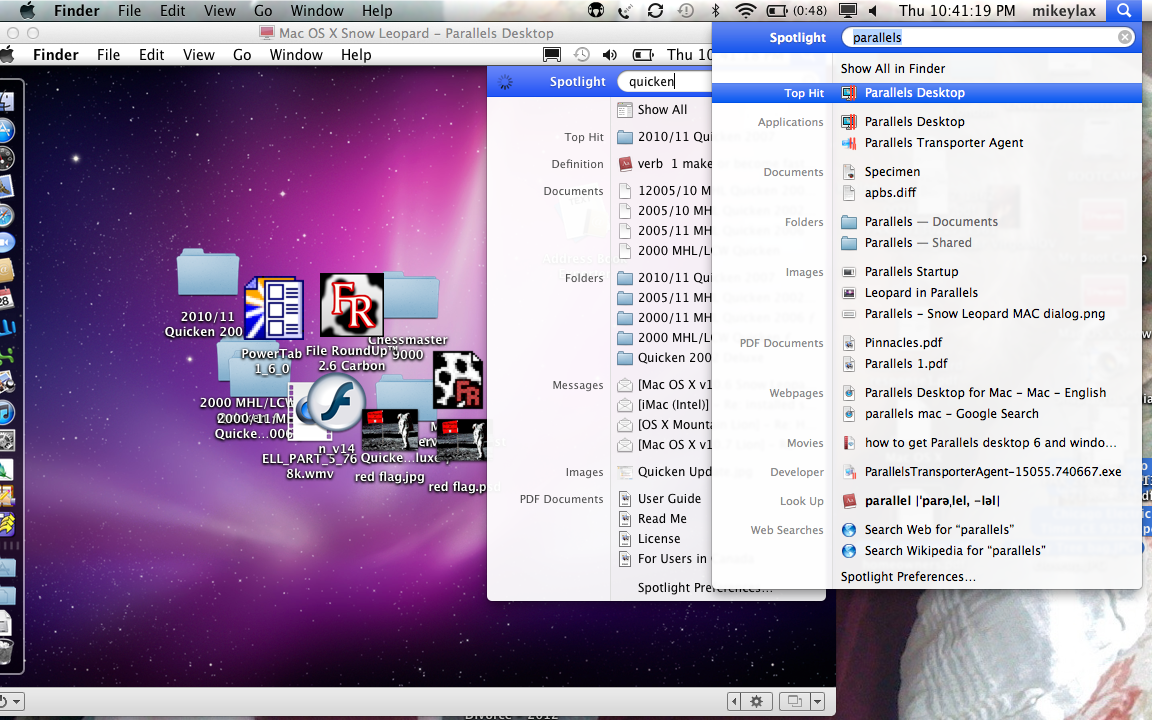Screen dimensions: 1152x720
Task: Open the Time Machine warning icon in host menu bar
Action: [685, 10]
